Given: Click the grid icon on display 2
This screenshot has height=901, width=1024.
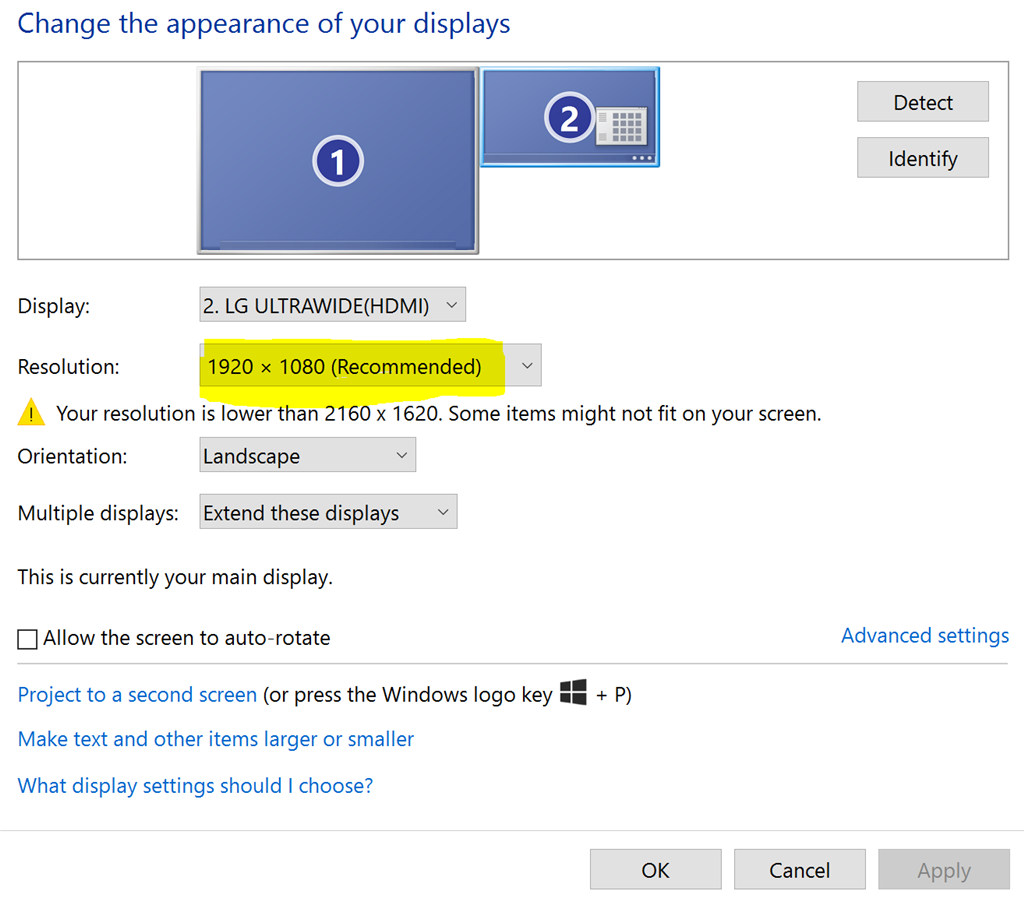Looking at the screenshot, I should pos(621,127).
